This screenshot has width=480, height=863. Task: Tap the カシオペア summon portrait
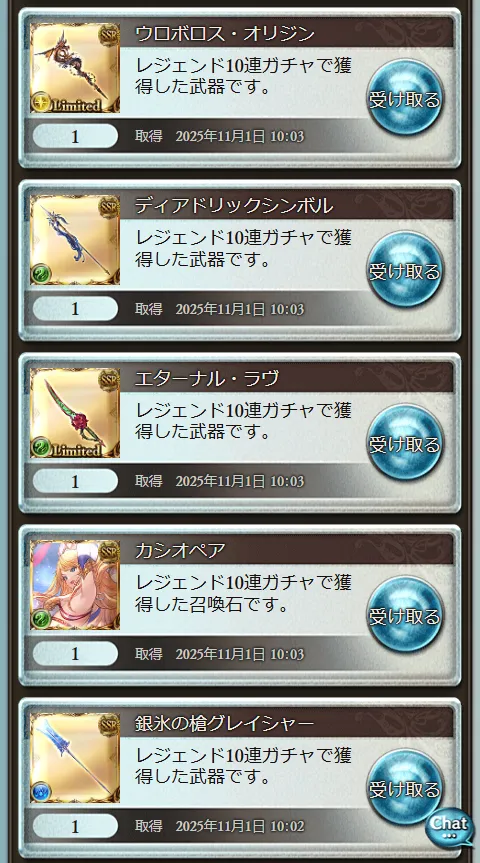75,585
